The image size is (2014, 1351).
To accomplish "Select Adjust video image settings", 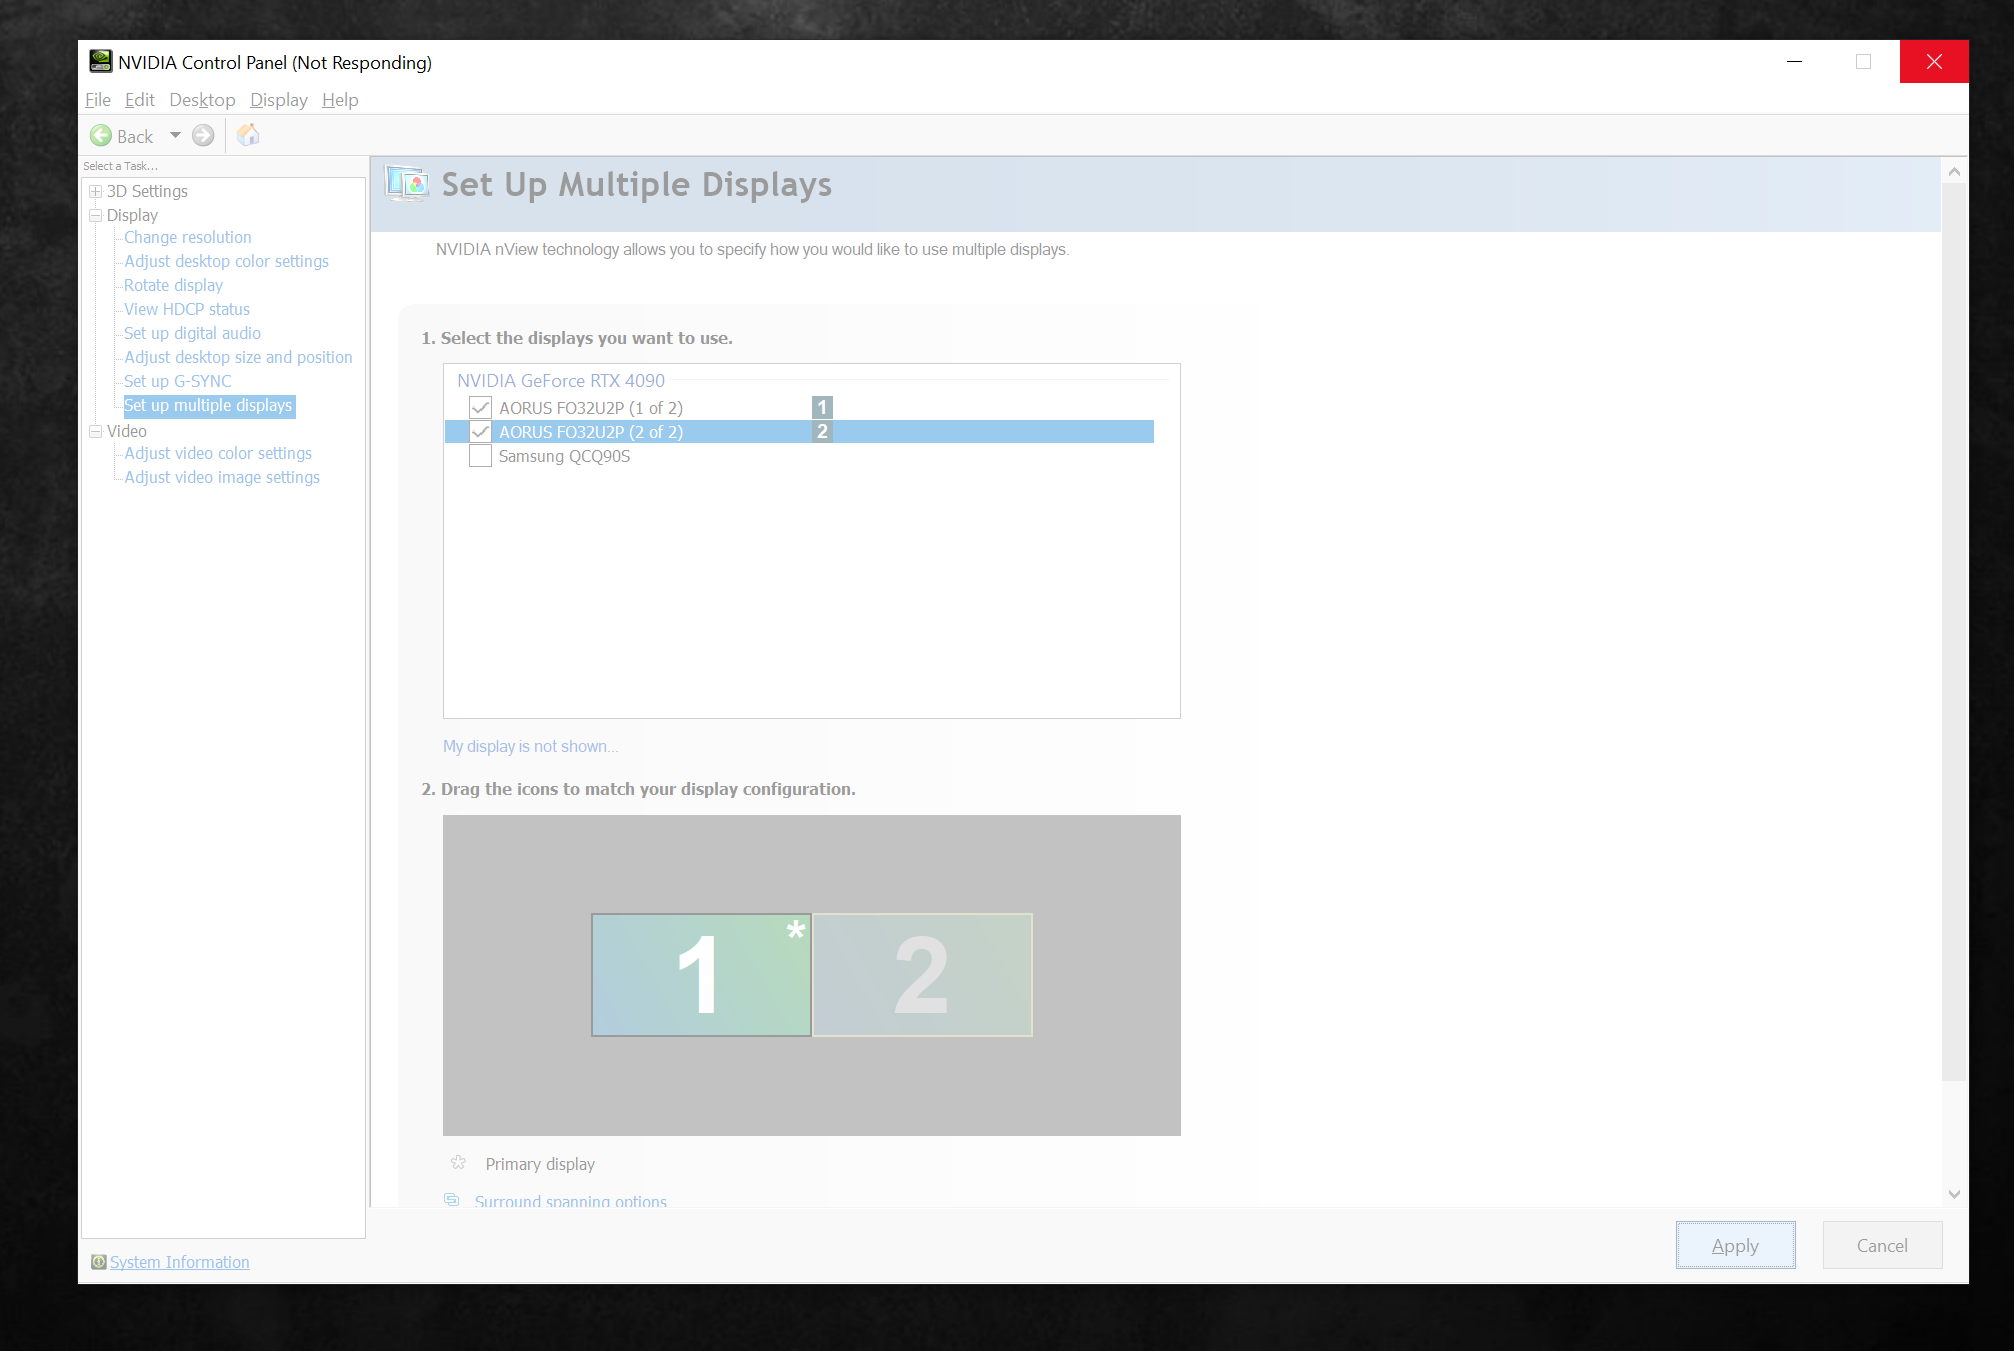I will 222,477.
